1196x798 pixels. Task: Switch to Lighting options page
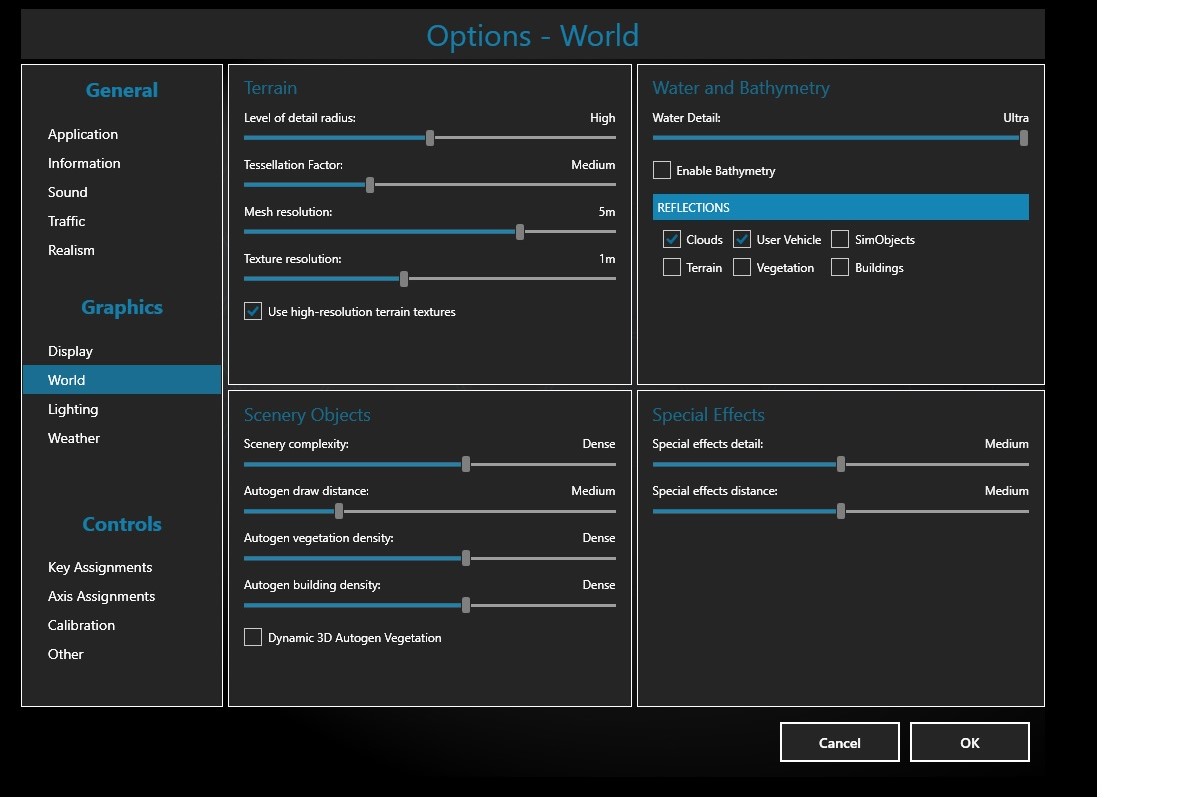[73, 410]
